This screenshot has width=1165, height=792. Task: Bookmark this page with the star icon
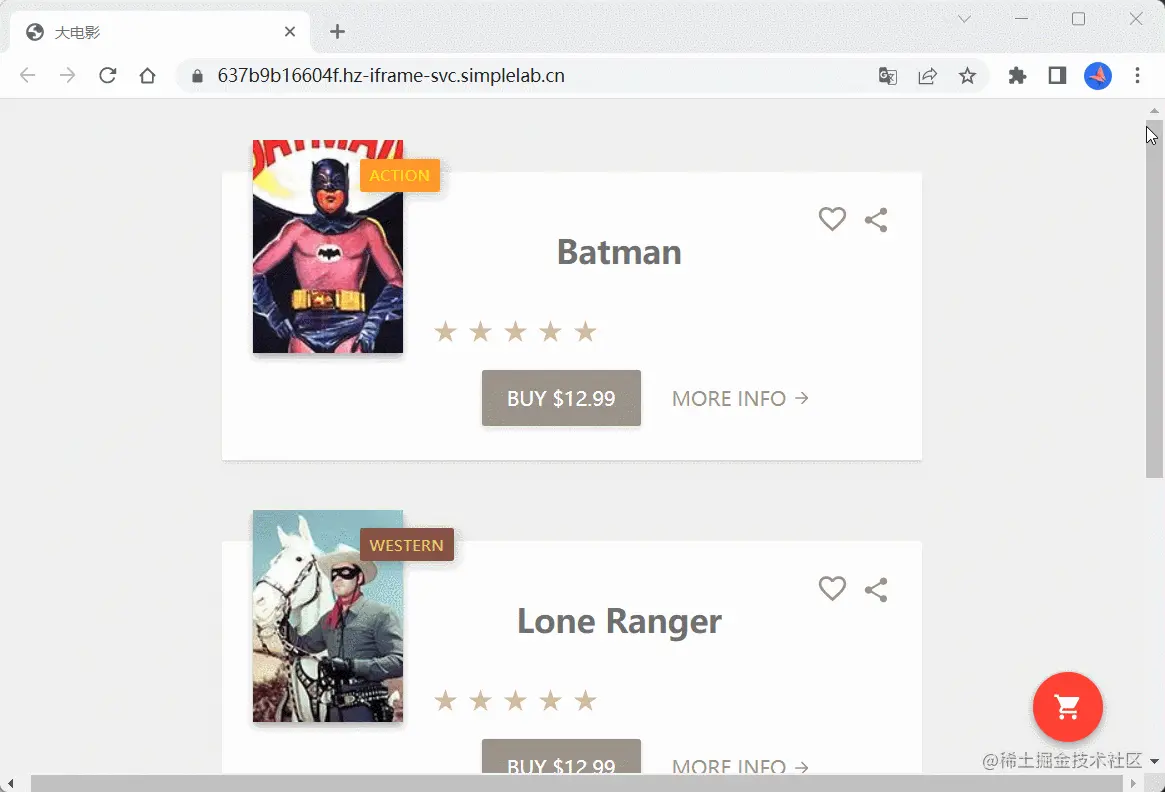pos(967,76)
